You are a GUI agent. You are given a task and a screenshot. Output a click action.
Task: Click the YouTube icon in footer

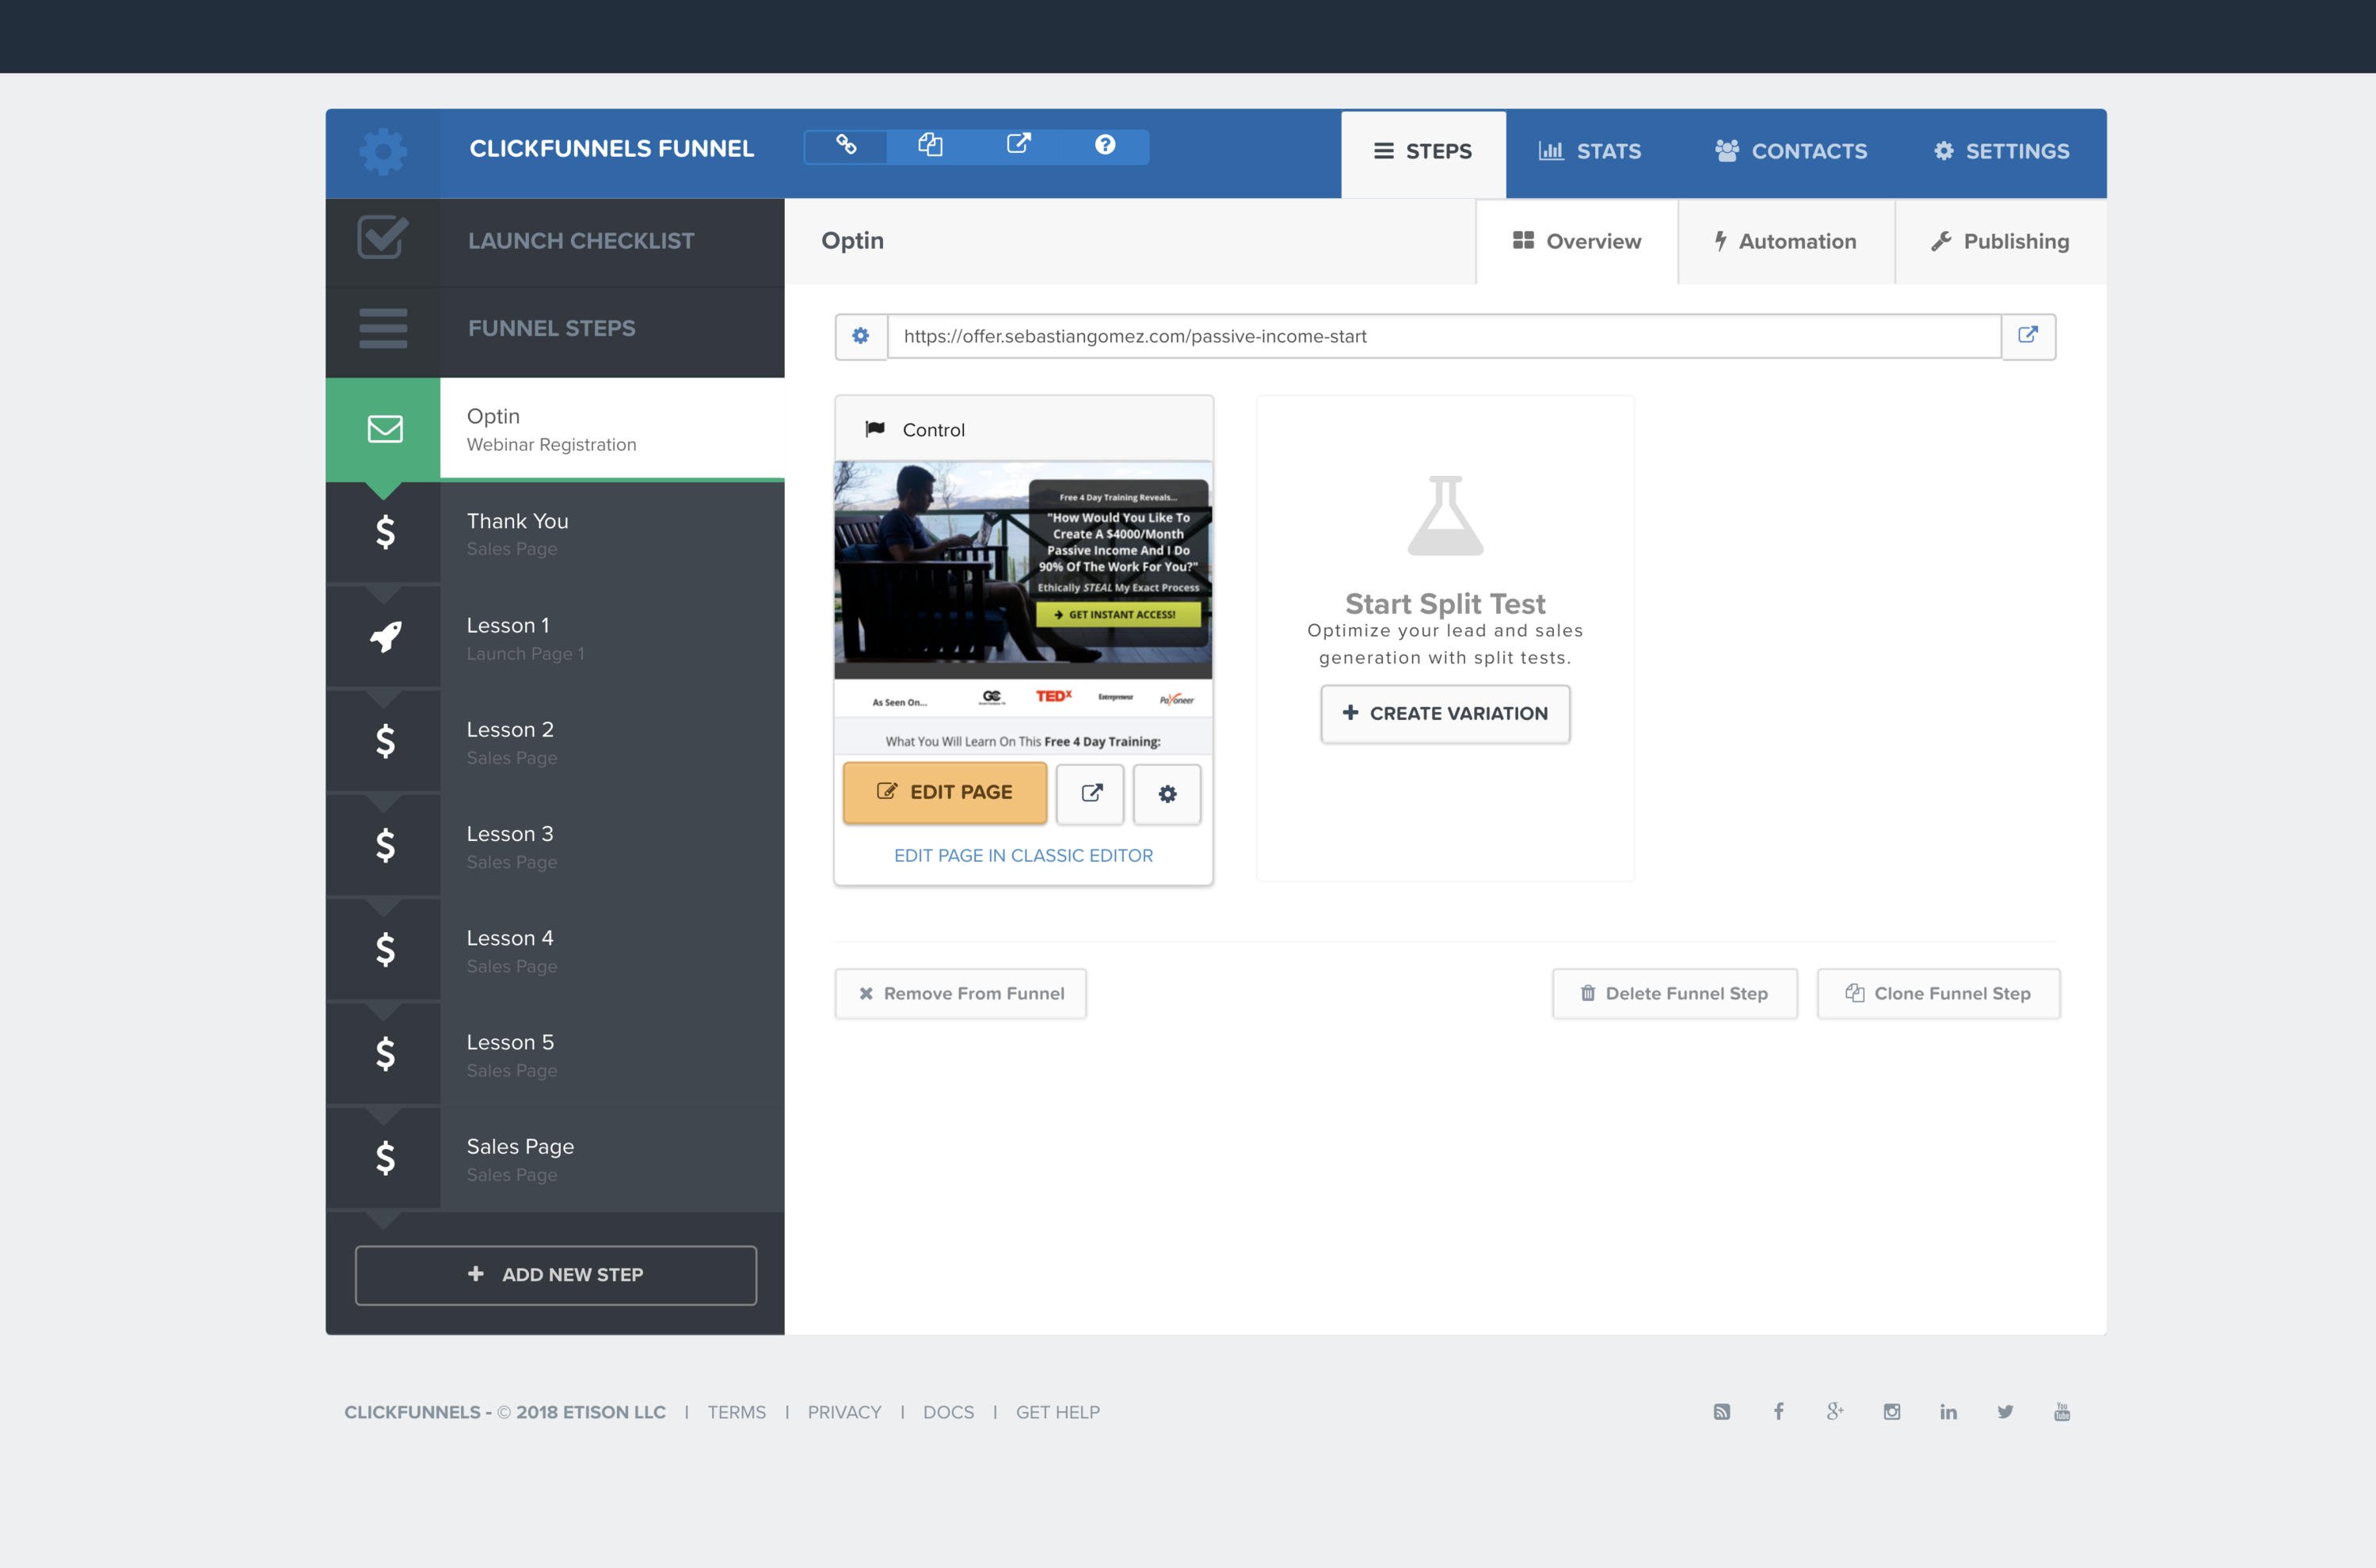[2062, 1412]
